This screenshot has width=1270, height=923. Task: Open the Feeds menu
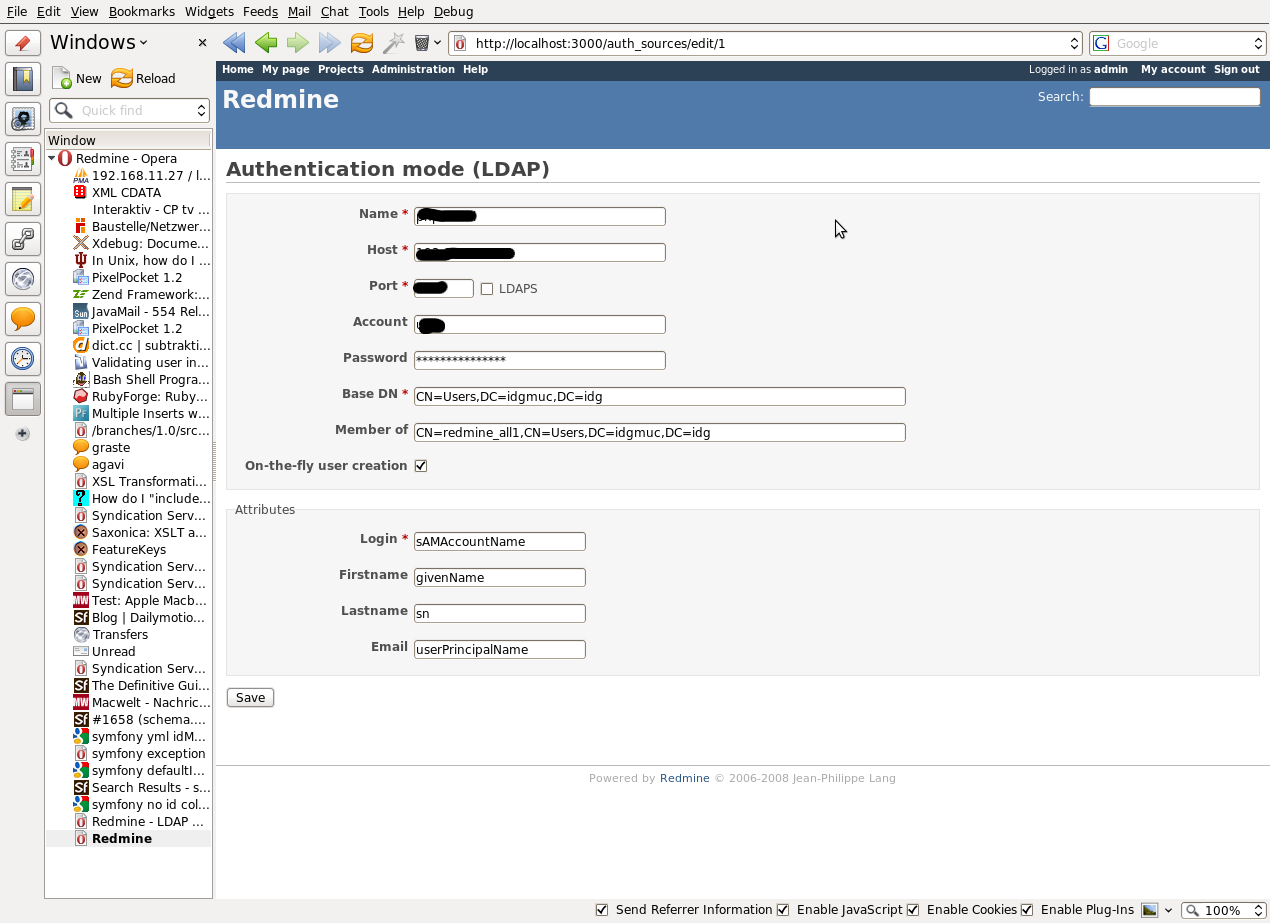pyautogui.click(x=260, y=11)
